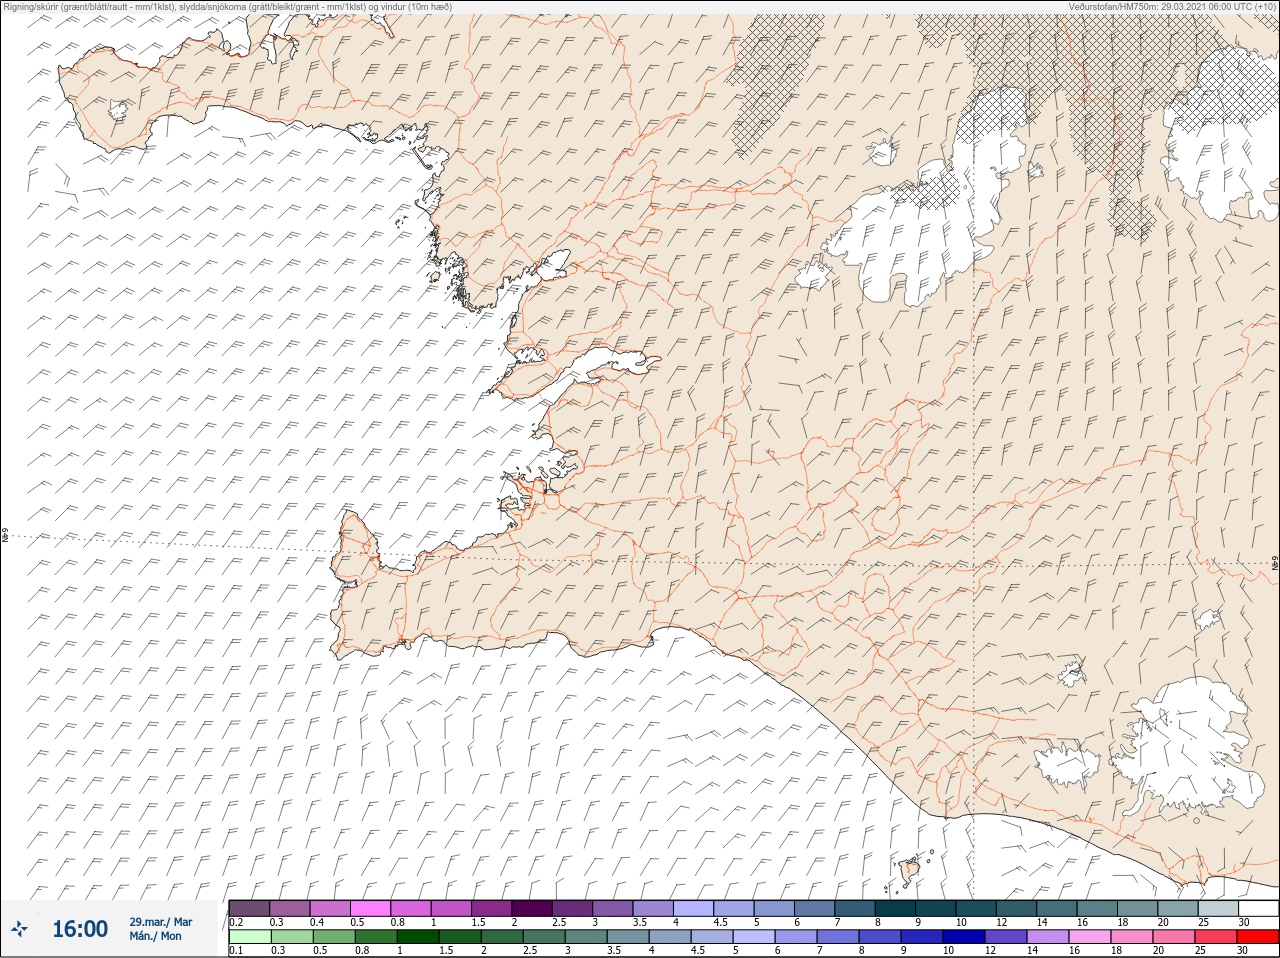Image resolution: width=1280 pixels, height=958 pixels.
Task: Select the very dark purple 2 swatch, upper row
Action: click(532, 908)
